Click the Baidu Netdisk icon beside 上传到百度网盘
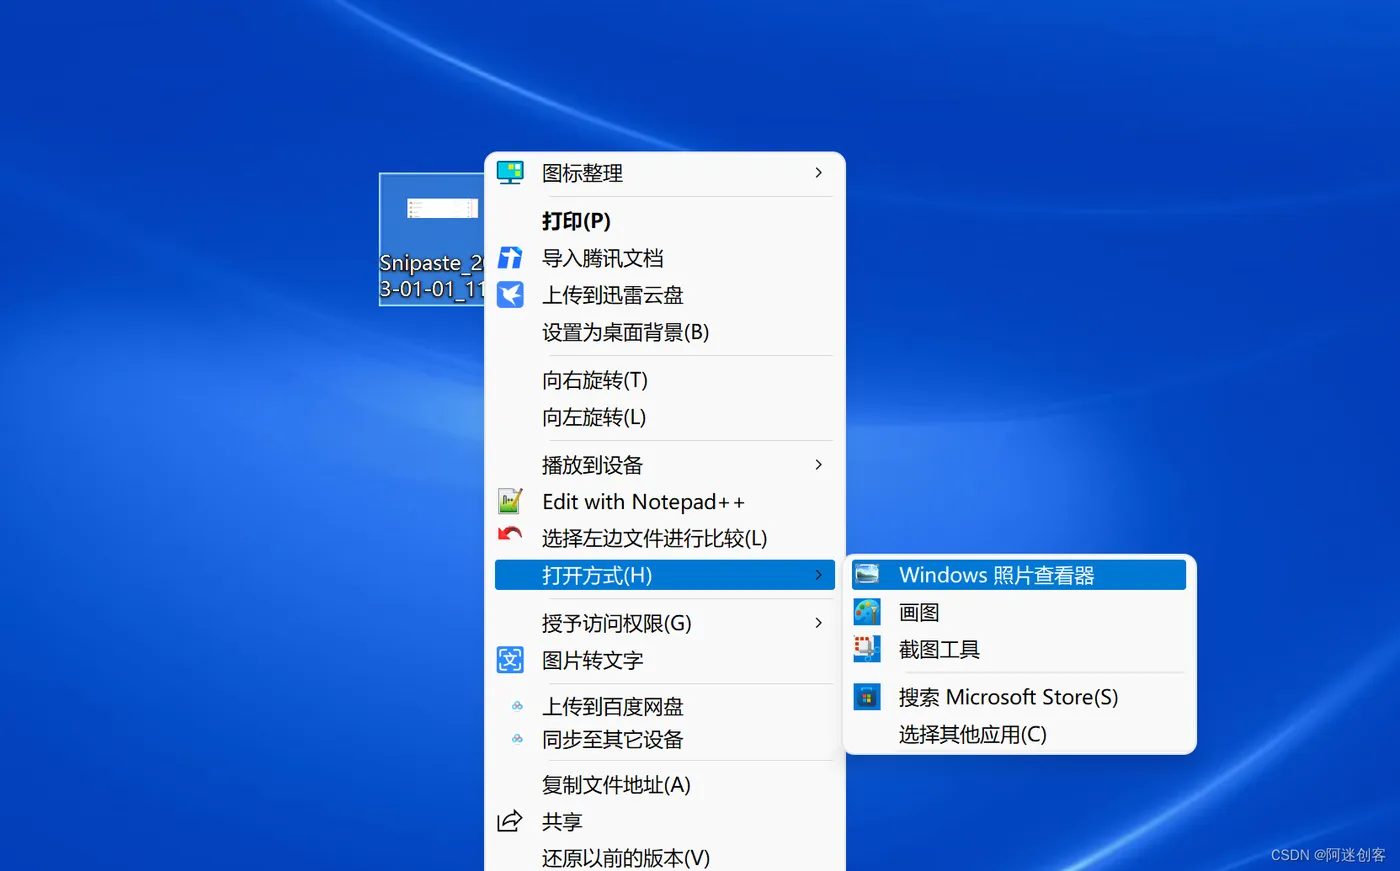The width and height of the screenshot is (1400, 871). 517,706
